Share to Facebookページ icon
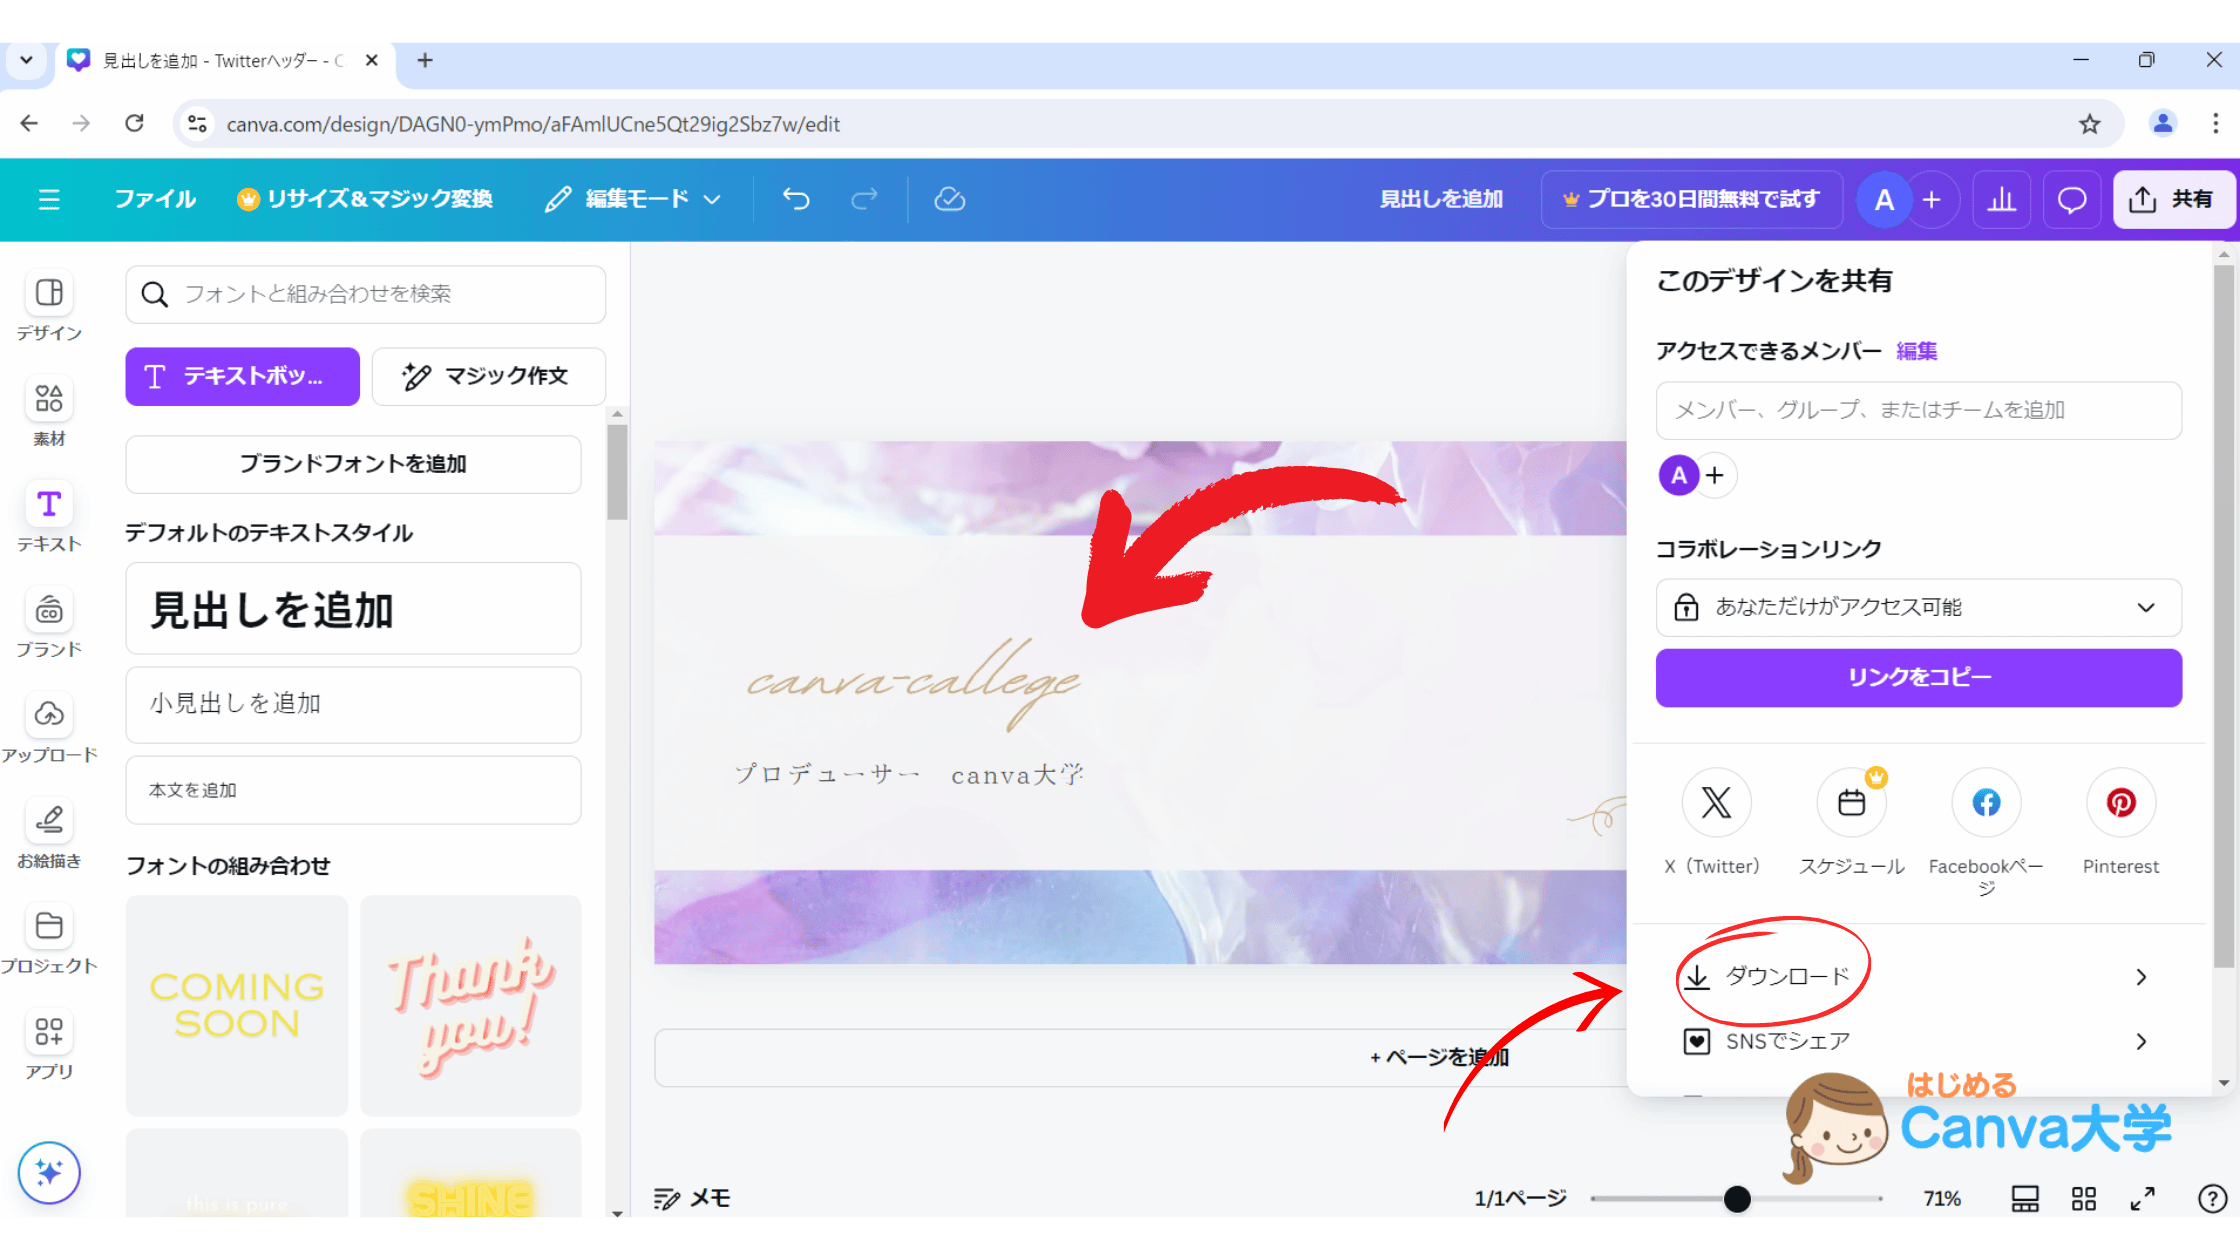The width and height of the screenshot is (2240, 1260). [x=1986, y=802]
